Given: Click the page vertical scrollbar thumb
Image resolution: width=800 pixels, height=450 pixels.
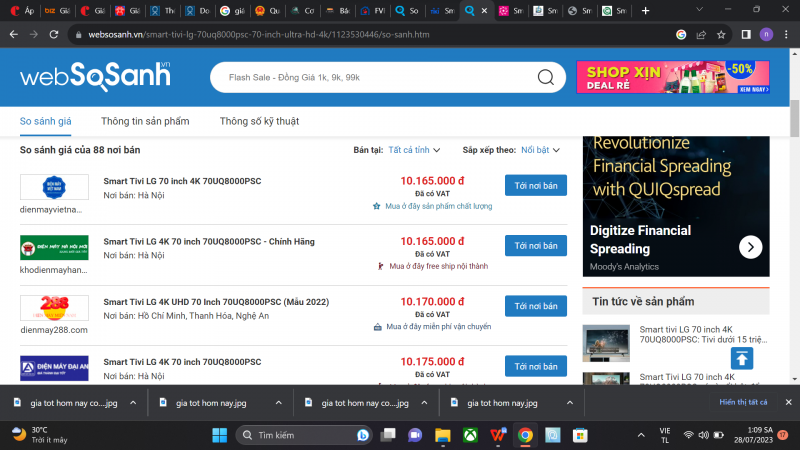Looking at the screenshot, I should [x=794, y=118].
